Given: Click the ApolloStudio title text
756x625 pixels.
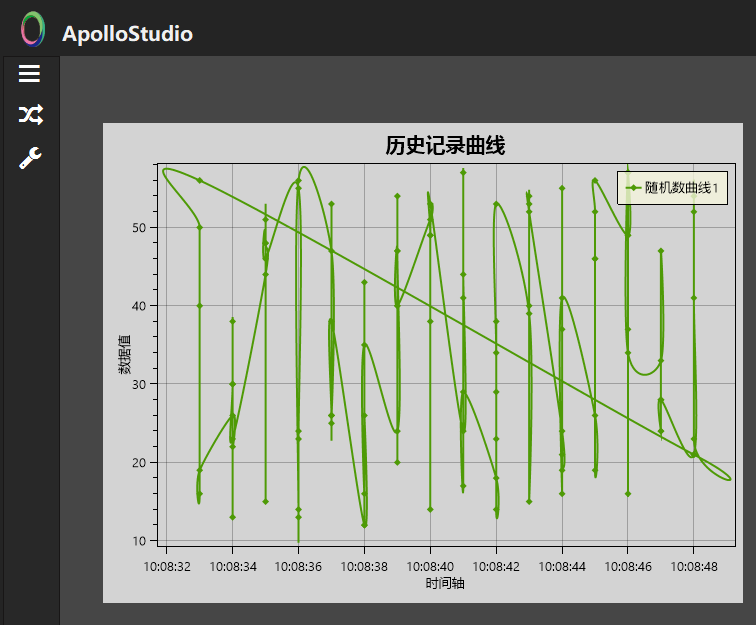Looking at the screenshot, I should 127,34.
